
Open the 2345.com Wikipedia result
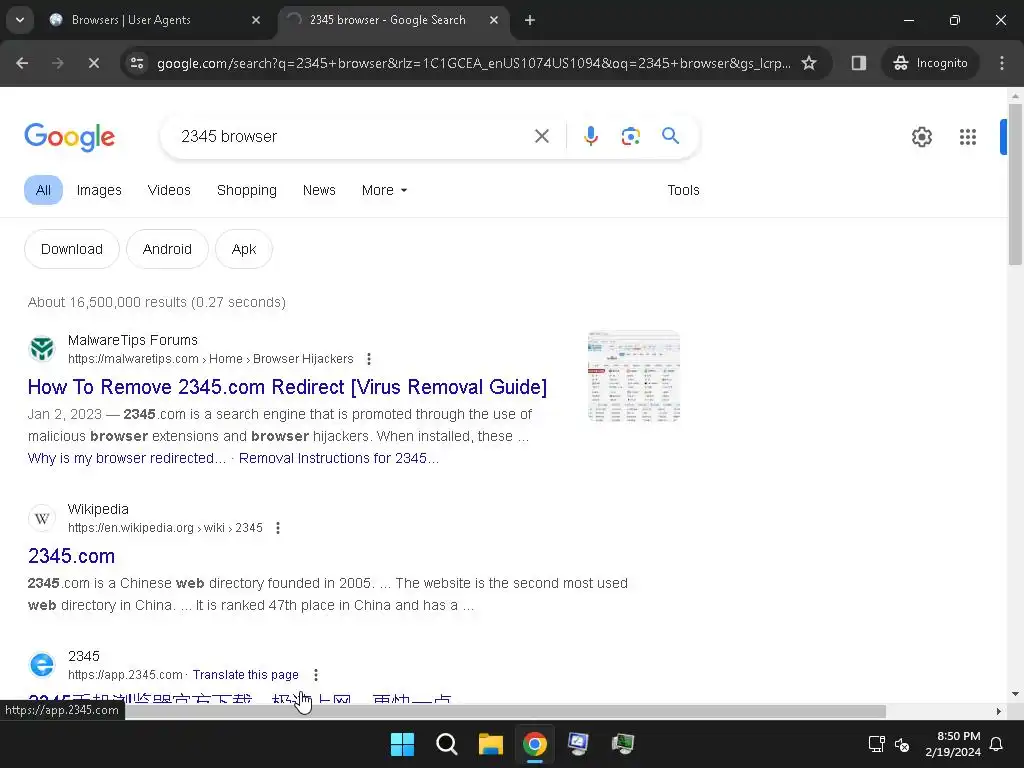(71, 556)
